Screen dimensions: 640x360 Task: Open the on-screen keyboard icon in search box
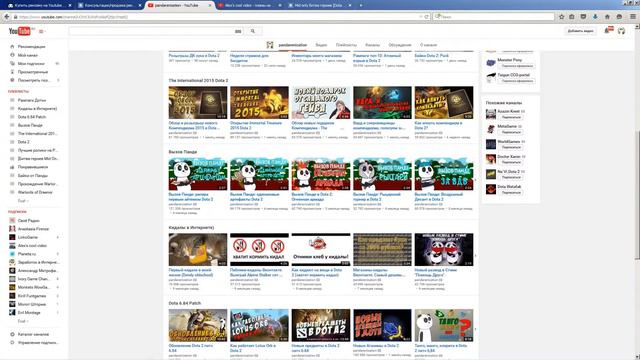click(x=238, y=31)
